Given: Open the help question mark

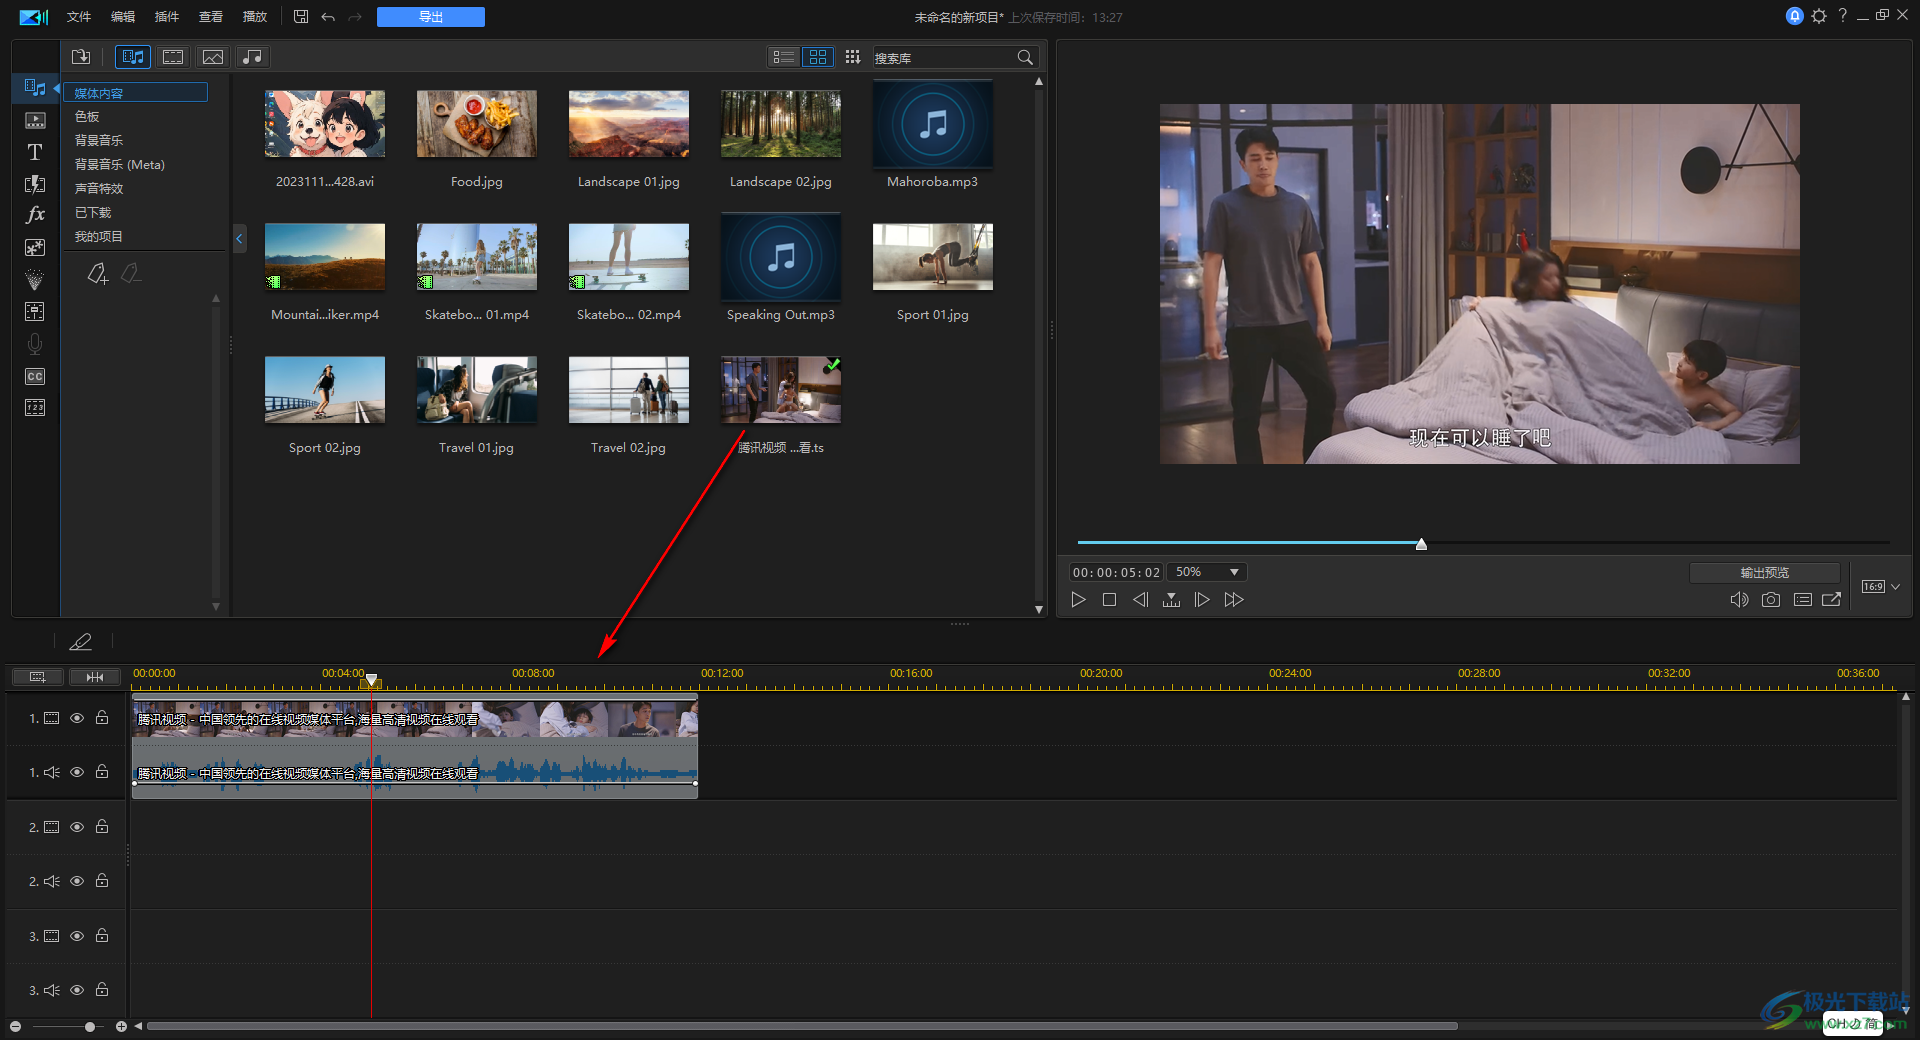Looking at the screenshot, I should [1842, 16].
